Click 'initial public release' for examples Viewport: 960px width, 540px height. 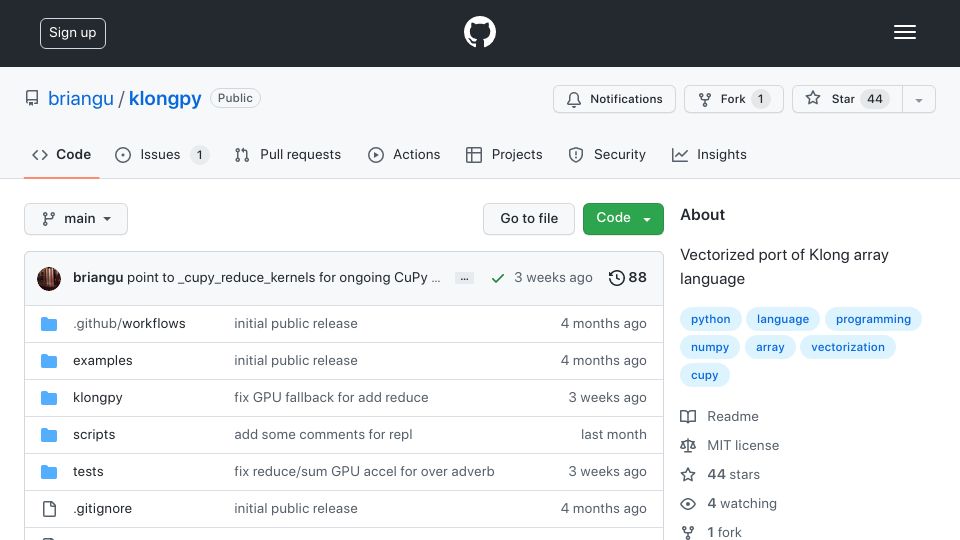(x=296, y=361)
